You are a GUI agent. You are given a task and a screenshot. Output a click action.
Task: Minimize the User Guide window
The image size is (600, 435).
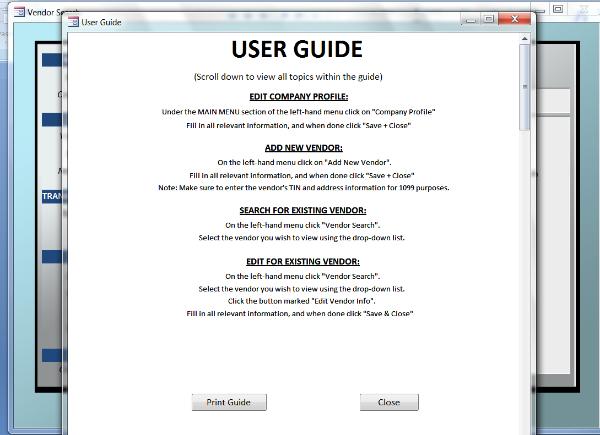point(469,19)
